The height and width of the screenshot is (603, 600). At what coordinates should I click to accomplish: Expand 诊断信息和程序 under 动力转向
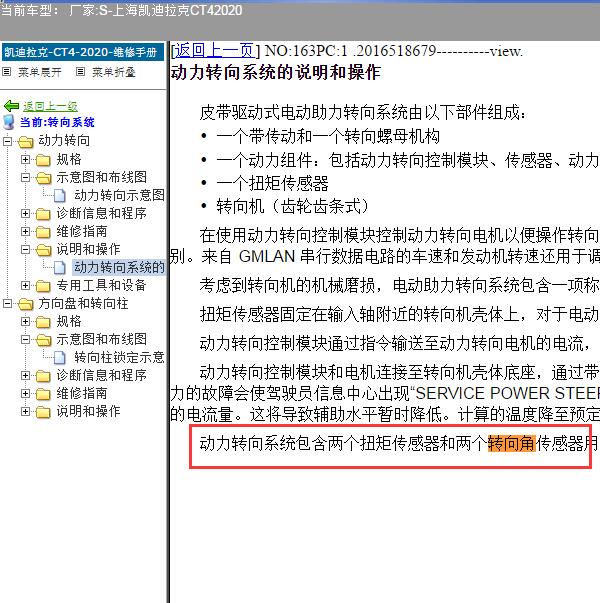click(25, 213)
